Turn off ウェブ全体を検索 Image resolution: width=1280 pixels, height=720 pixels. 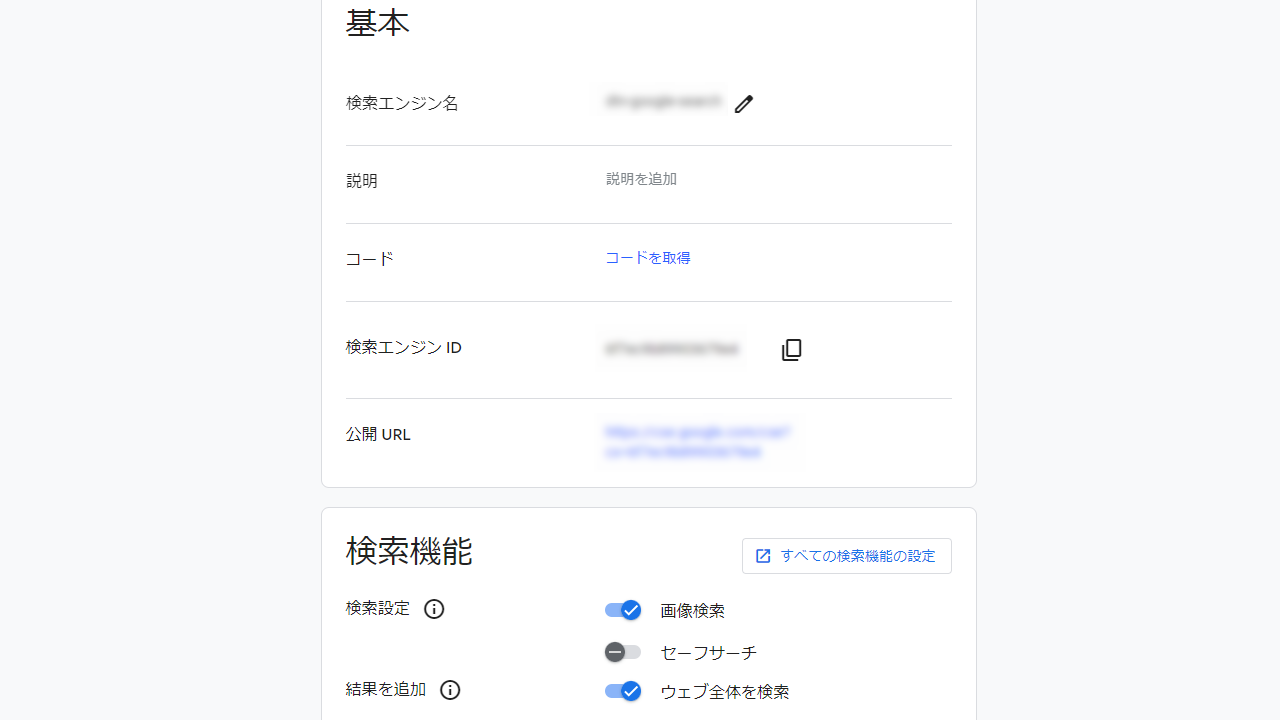point(622,691)
